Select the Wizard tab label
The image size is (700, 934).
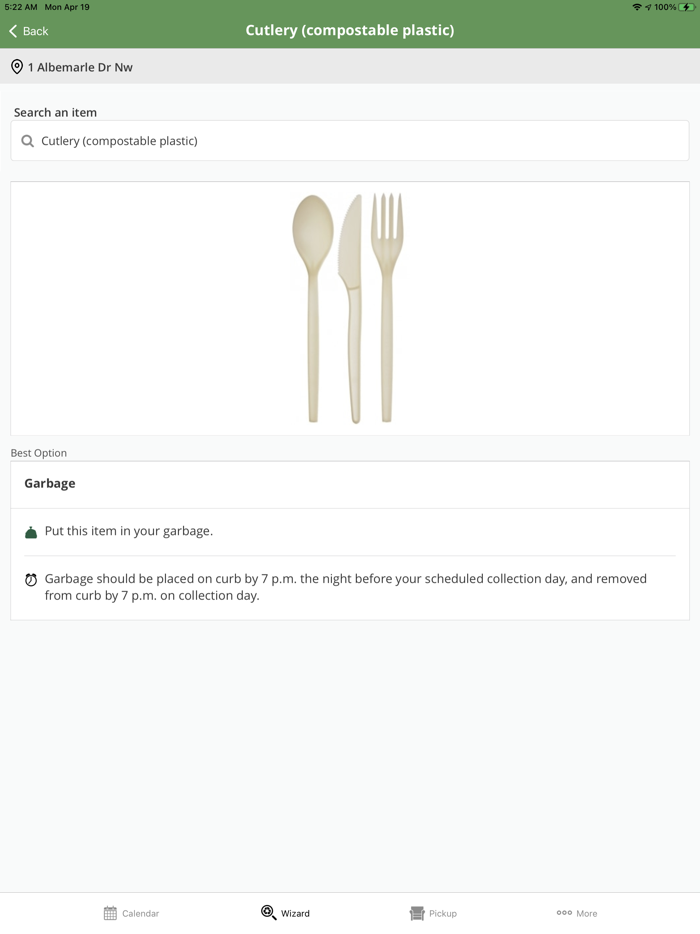coord(295,913)
